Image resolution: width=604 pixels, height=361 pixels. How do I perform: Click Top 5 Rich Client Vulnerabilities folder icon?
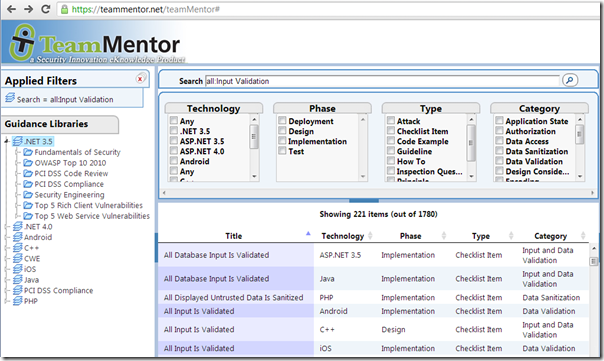tap(28, 205)
